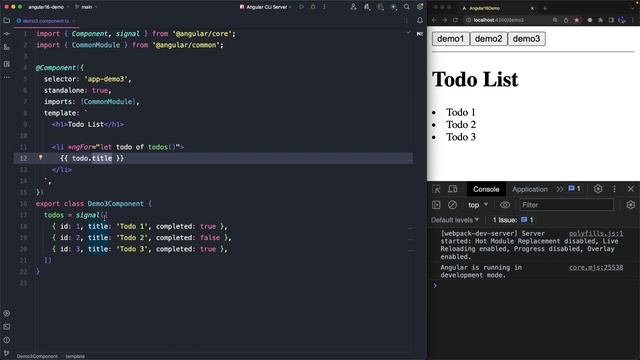This screenshot has height=360, width=640.
Task: Open the polyfills.js:1 source link
Action: 596,233
